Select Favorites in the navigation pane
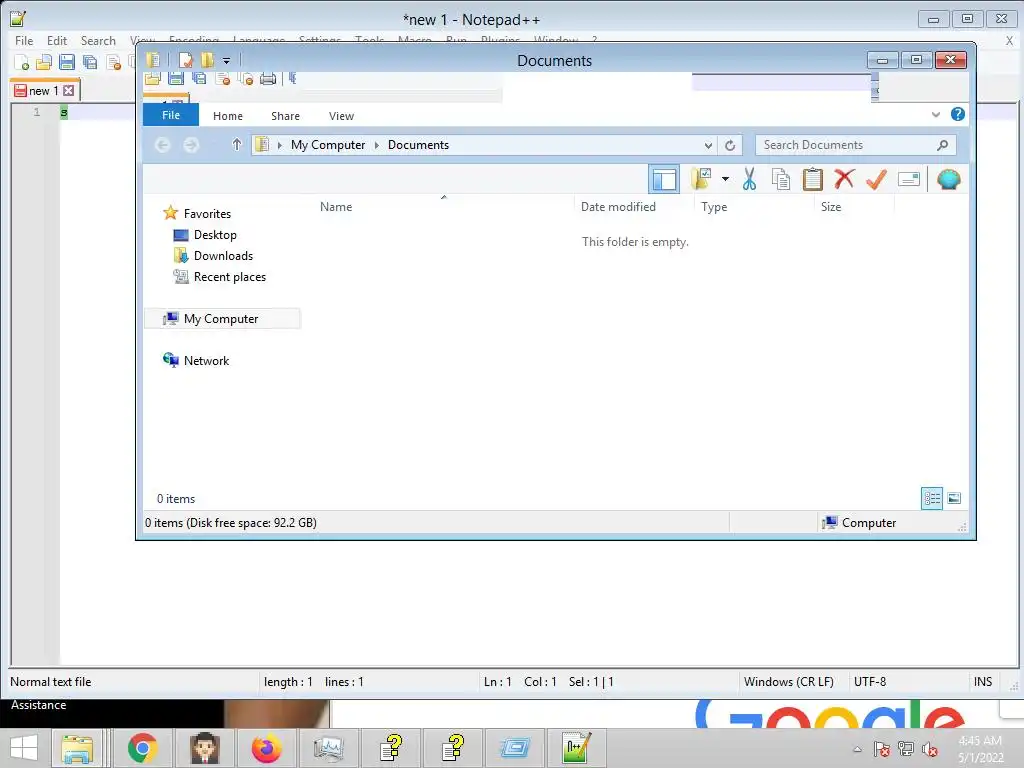1024x768 pixels. [207, 214]
